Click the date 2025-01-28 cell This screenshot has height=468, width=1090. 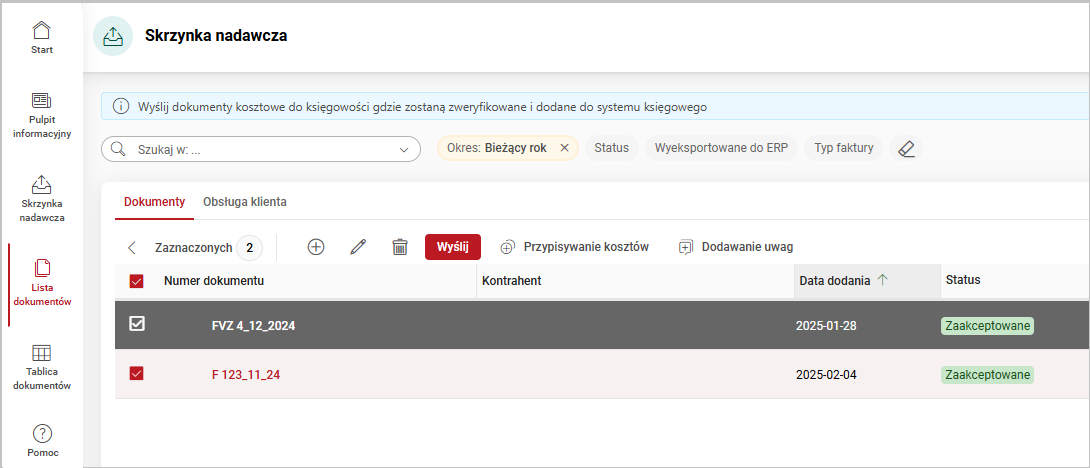click(x=826, y=325)
